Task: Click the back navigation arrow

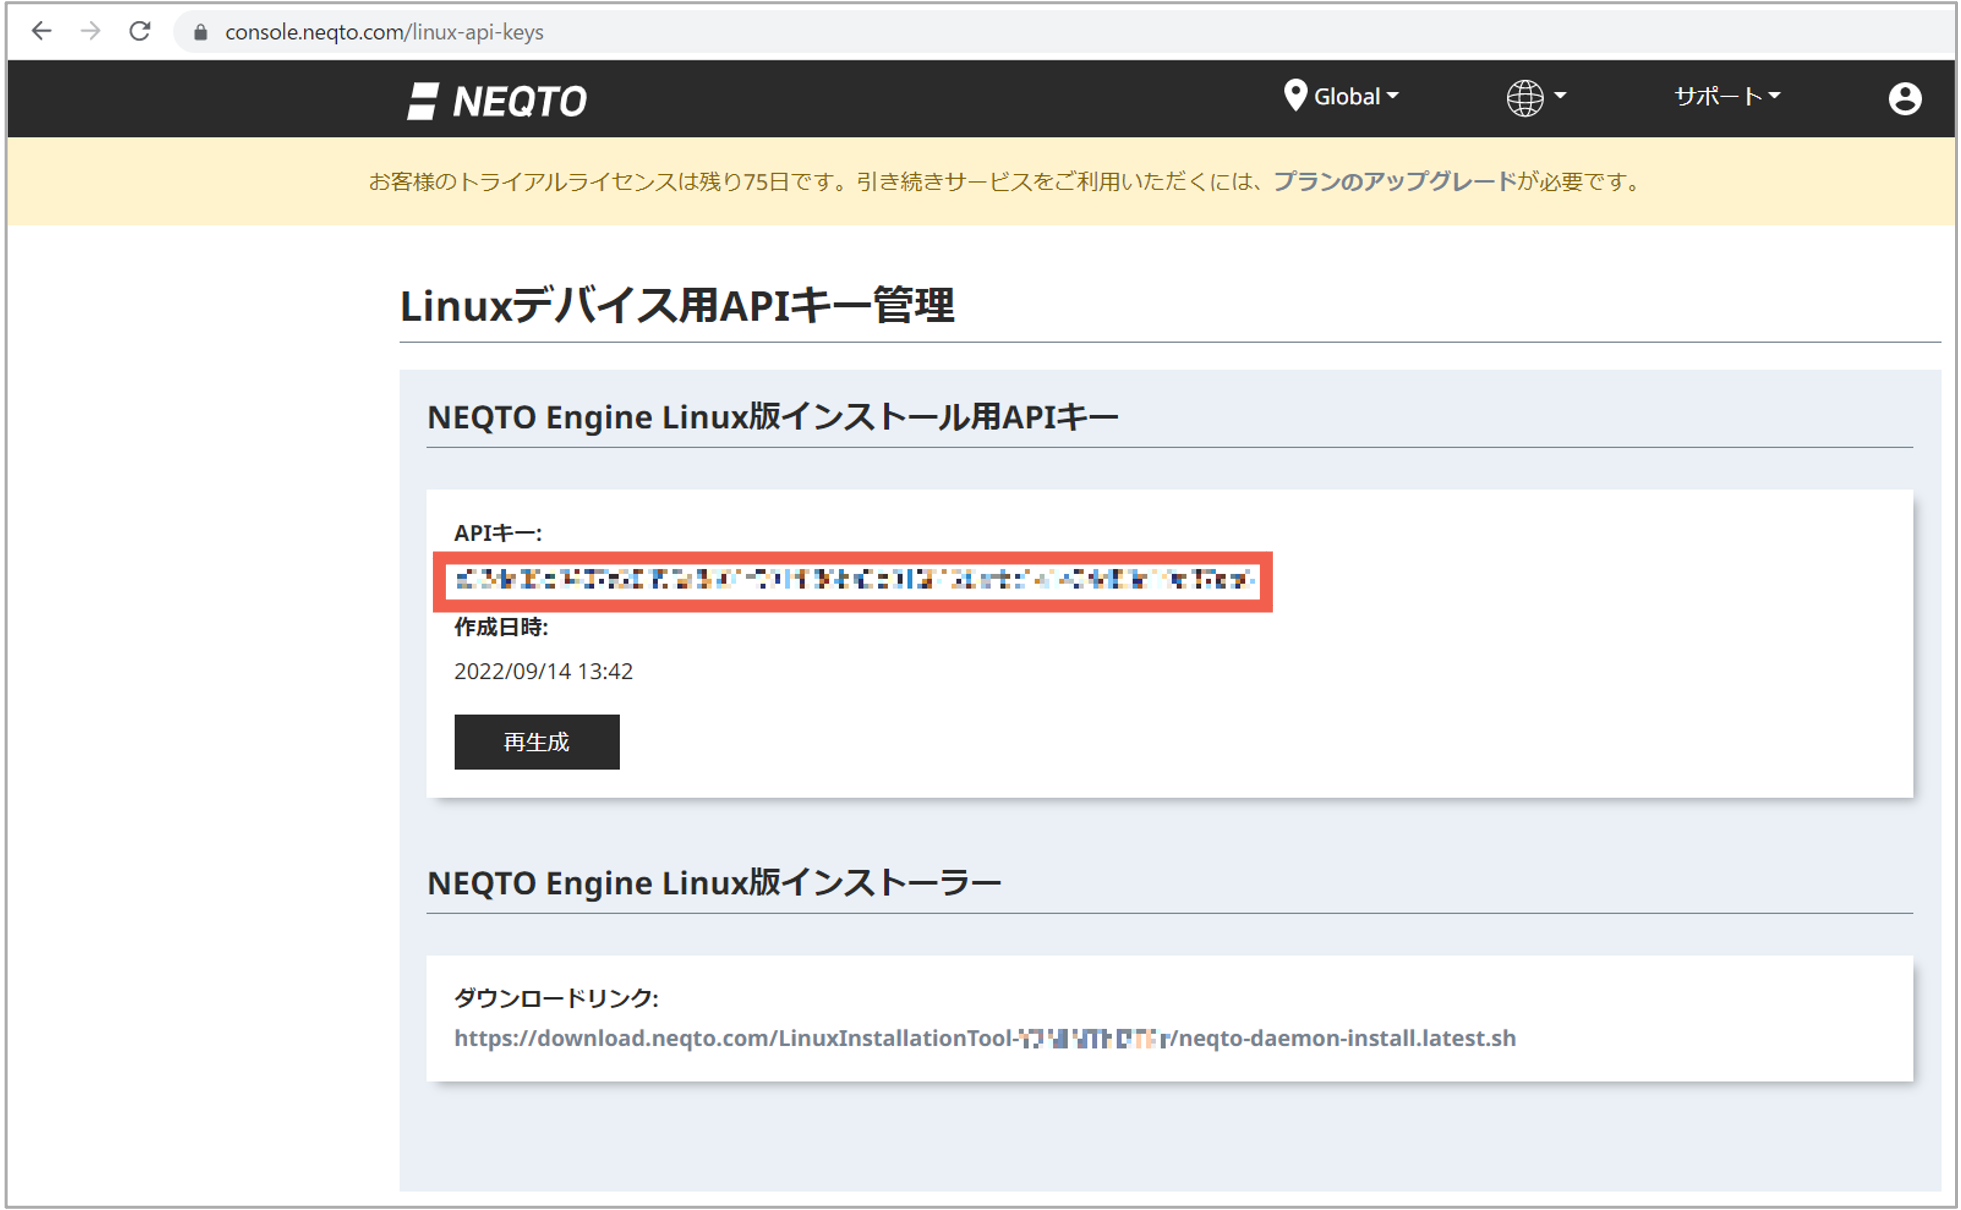Action: 41,31
